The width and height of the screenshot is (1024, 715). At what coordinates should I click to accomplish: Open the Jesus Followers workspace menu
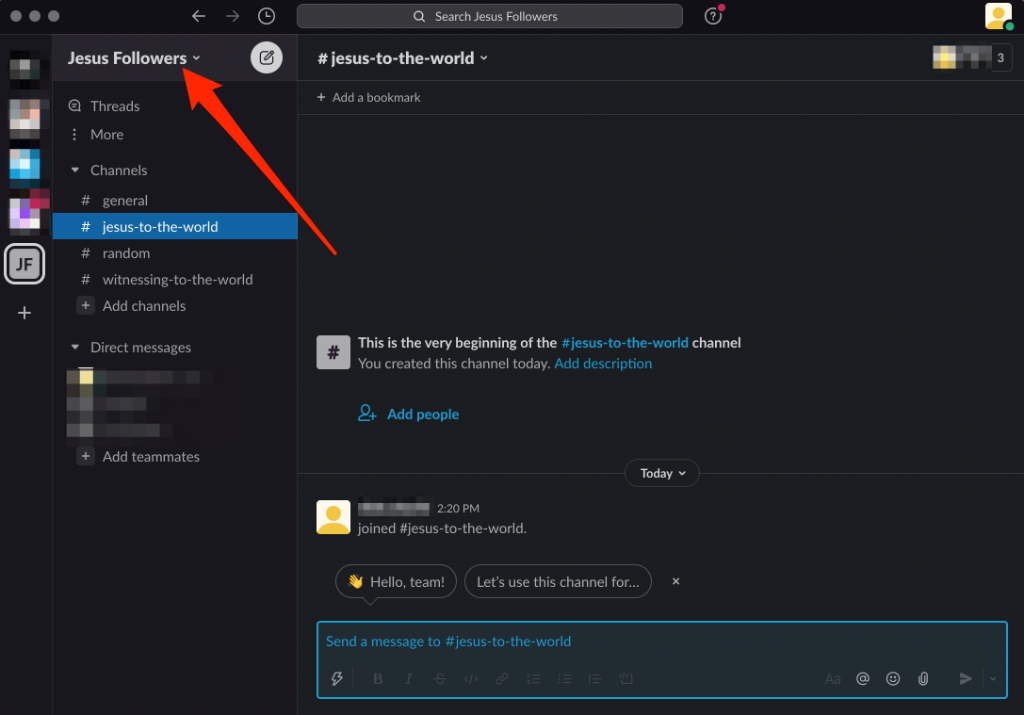pyautogui.click(x=134, y=57)
